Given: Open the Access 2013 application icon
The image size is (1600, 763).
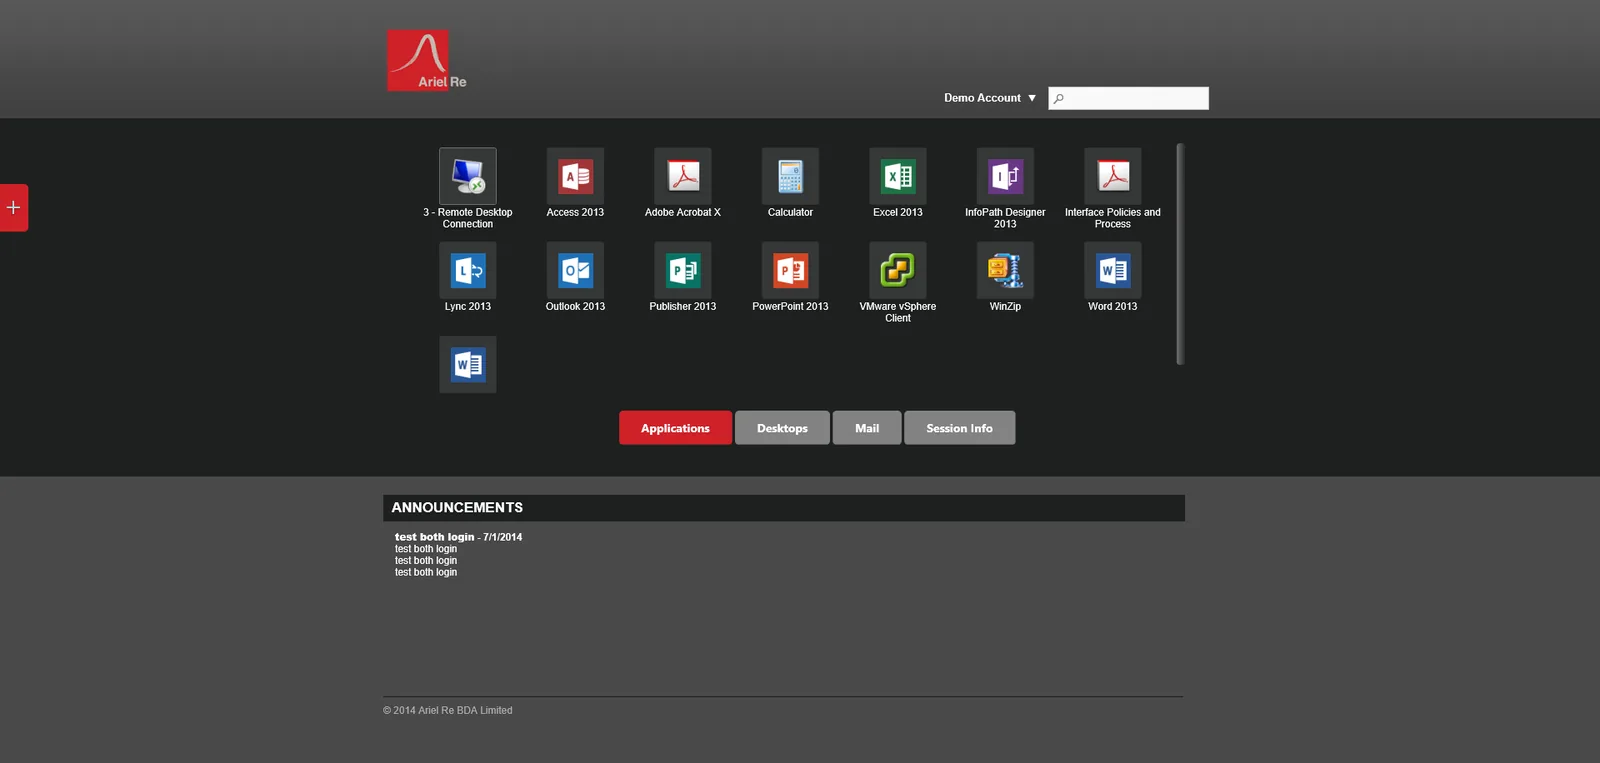Looking at the screenshot, I should 575,177.
